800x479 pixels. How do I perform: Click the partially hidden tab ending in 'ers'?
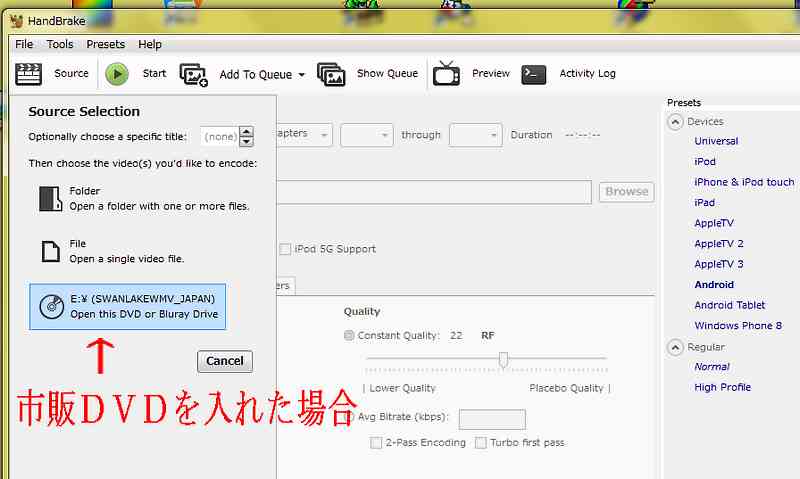(286, 286)
